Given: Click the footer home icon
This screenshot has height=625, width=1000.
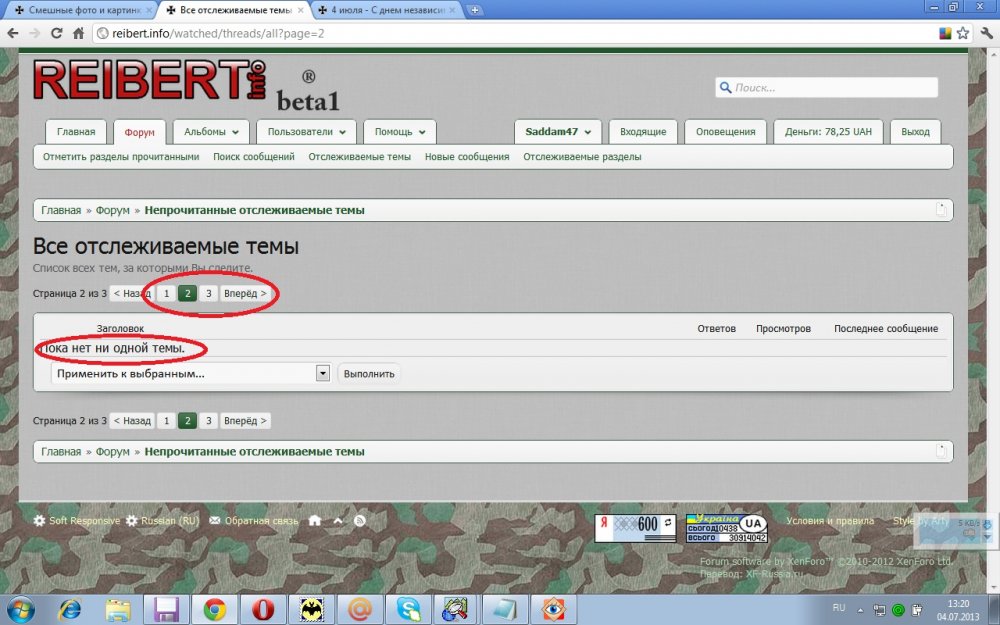Looking at the screenshot, I should (x=315, y=521).
